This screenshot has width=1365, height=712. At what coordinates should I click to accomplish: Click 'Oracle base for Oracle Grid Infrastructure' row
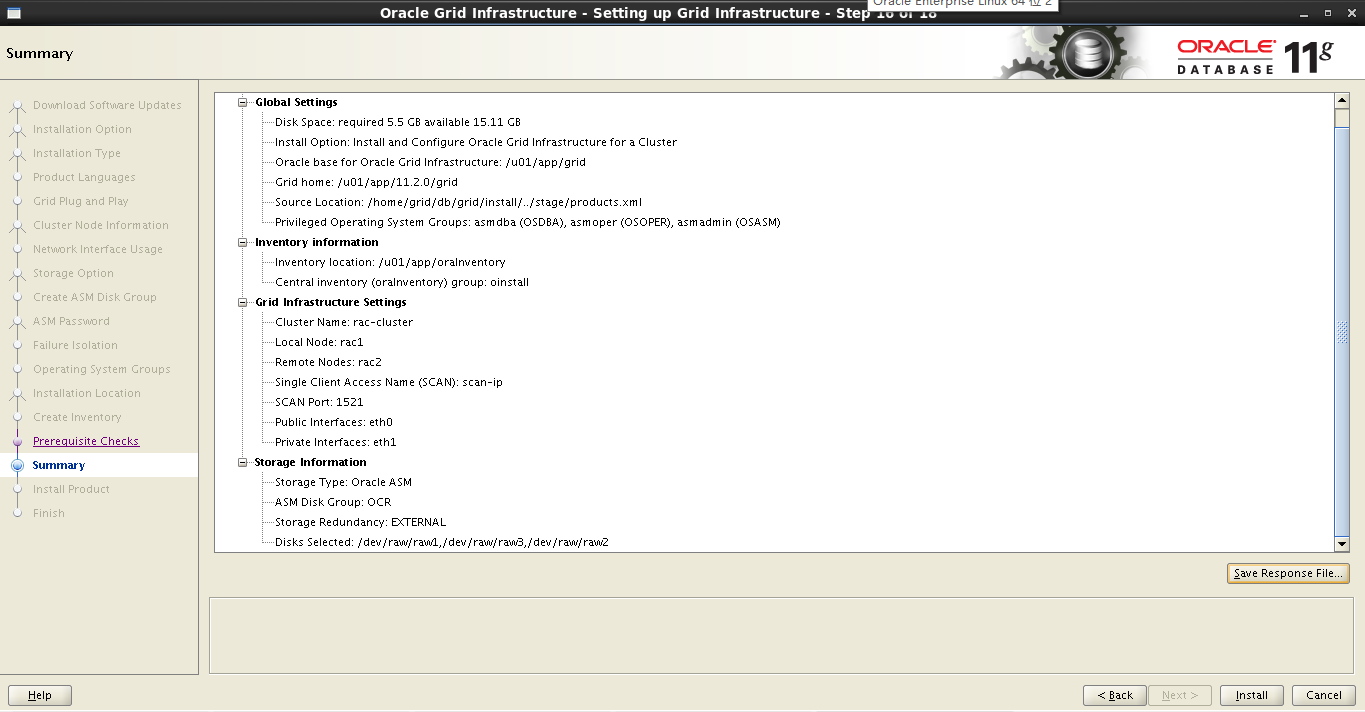click(430, 162)
